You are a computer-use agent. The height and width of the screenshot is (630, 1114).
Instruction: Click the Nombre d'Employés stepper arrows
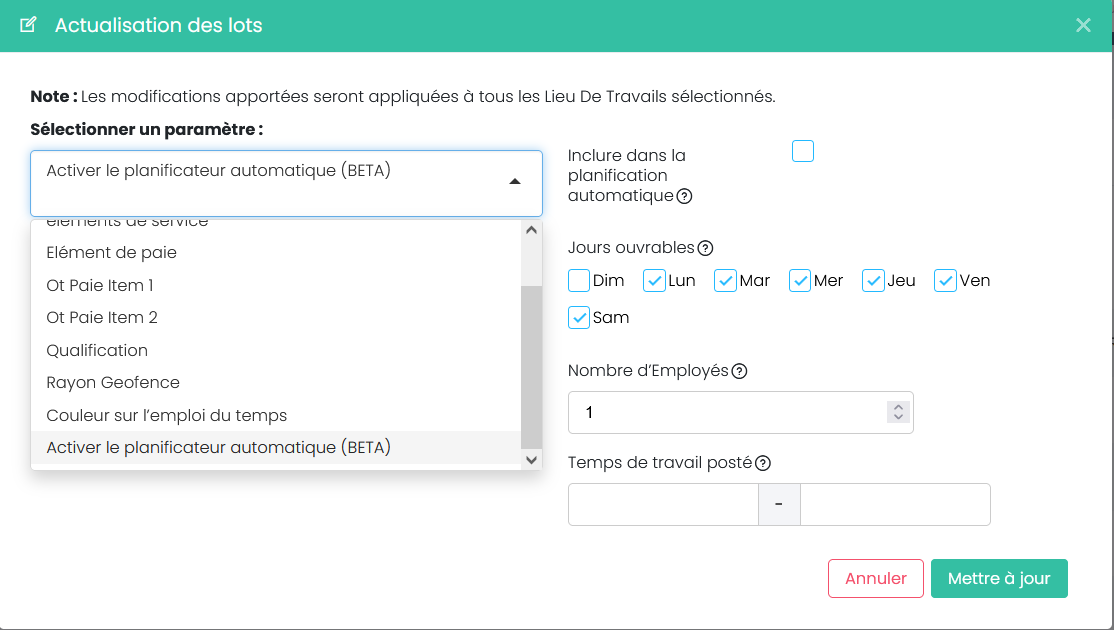pos(898,412)
